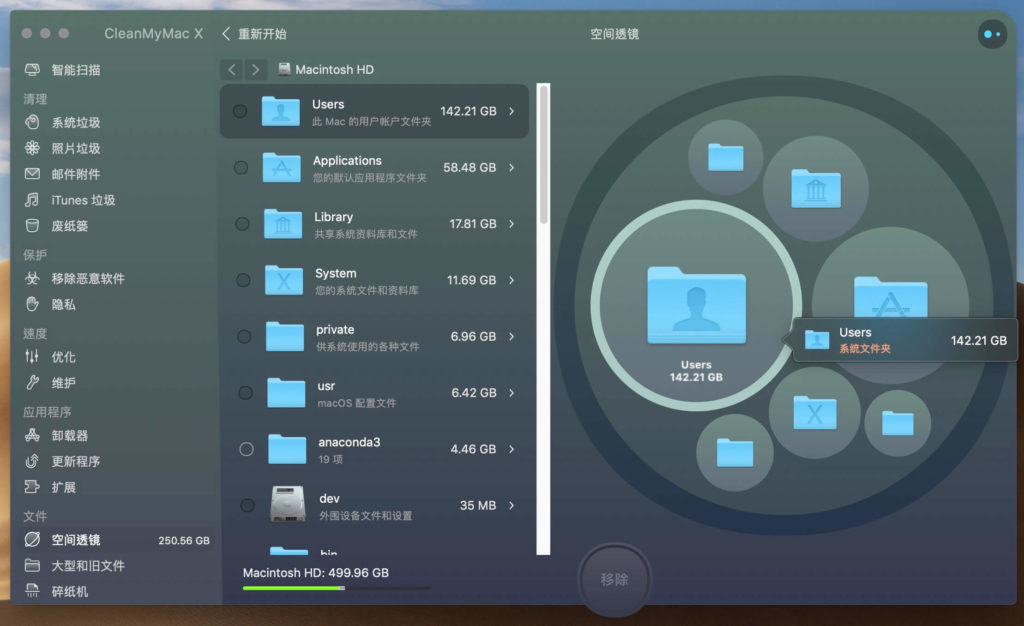1024x626 pixels.
Task: Click the Users 142.21 GB tooltip popup
Action: (x=905, y=340)
